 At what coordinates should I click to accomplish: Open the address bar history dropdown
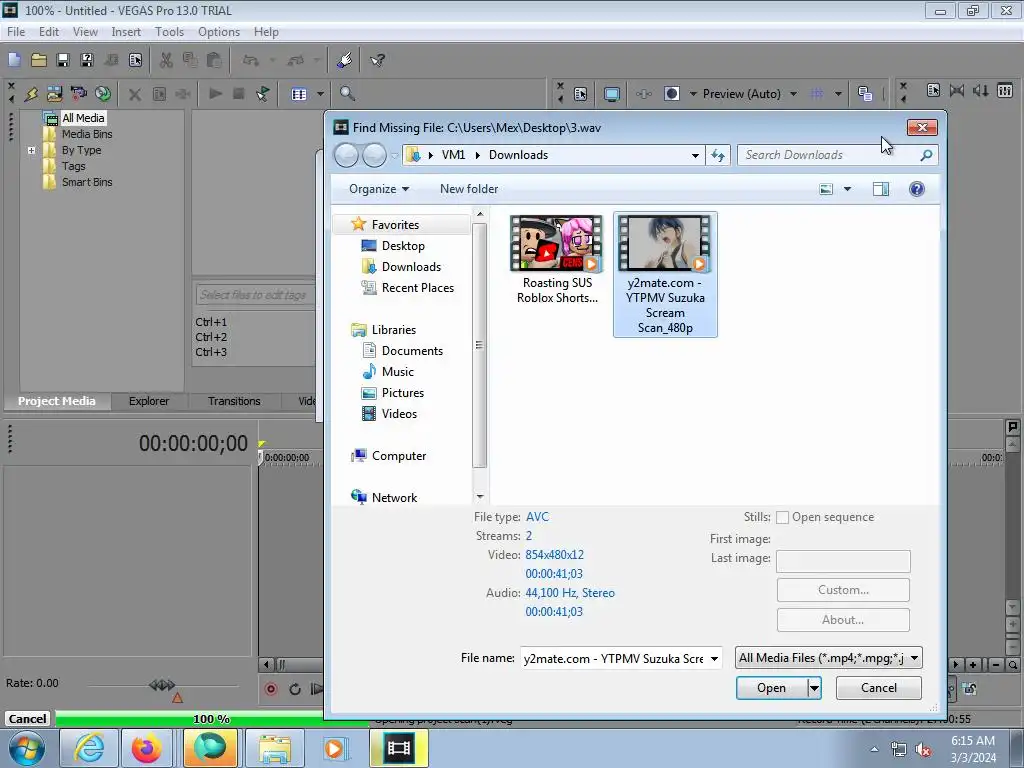point(696,155)
